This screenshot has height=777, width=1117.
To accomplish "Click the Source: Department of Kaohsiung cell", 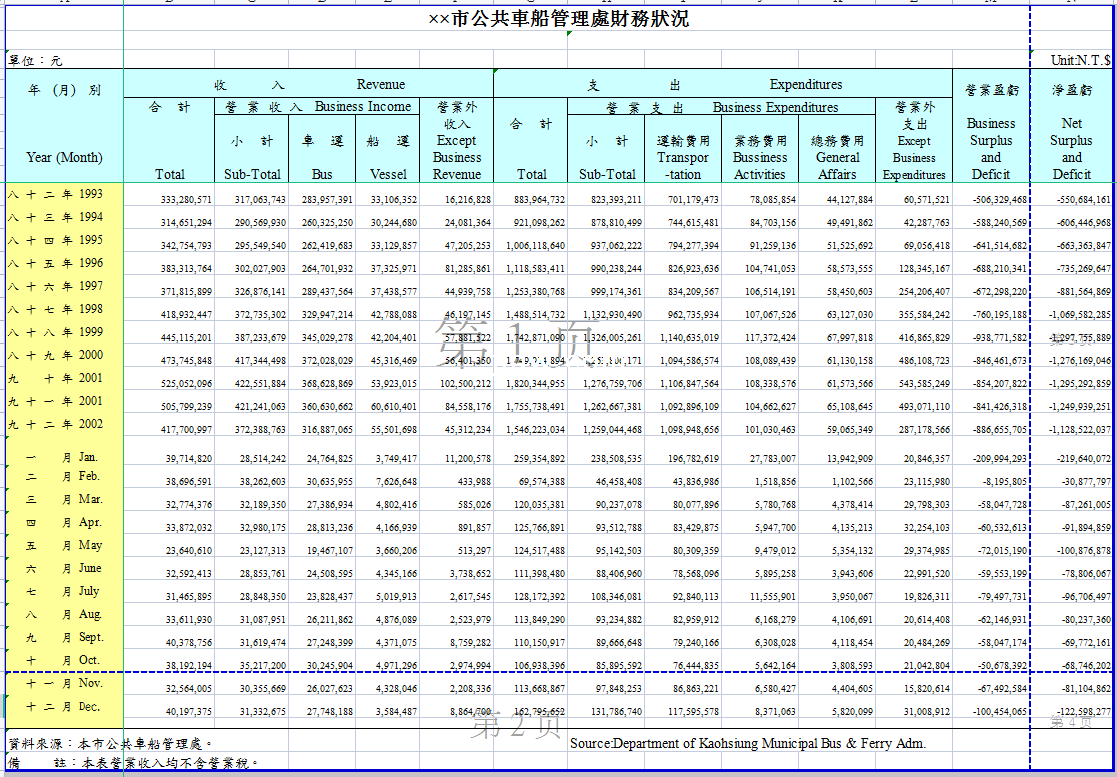I will (747, 743).
